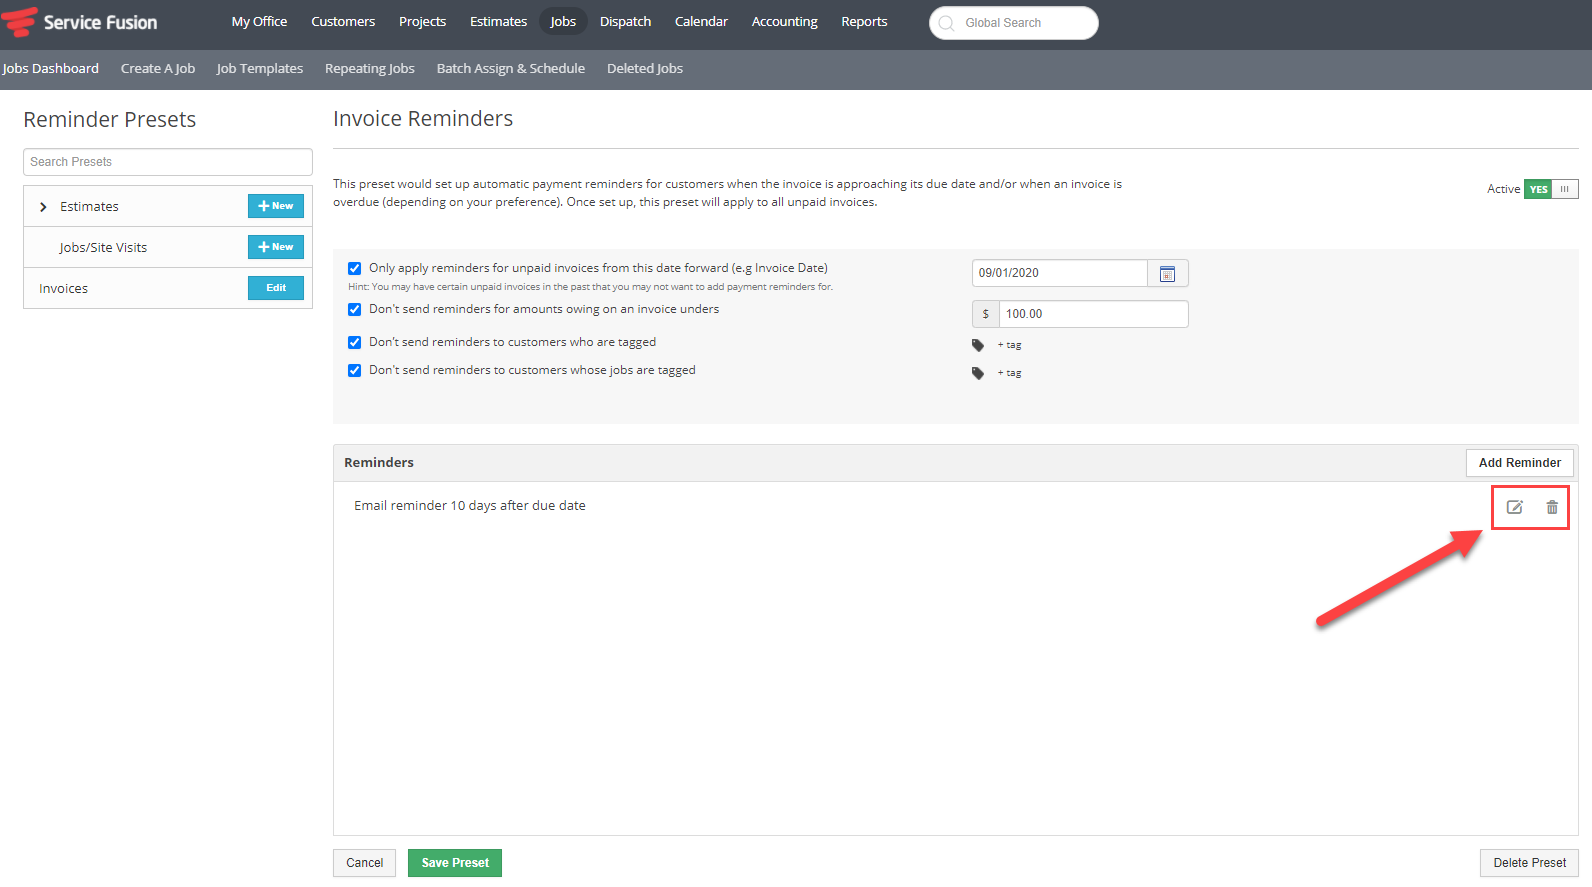Click the jobs tag icon

(x=978, y=373)
